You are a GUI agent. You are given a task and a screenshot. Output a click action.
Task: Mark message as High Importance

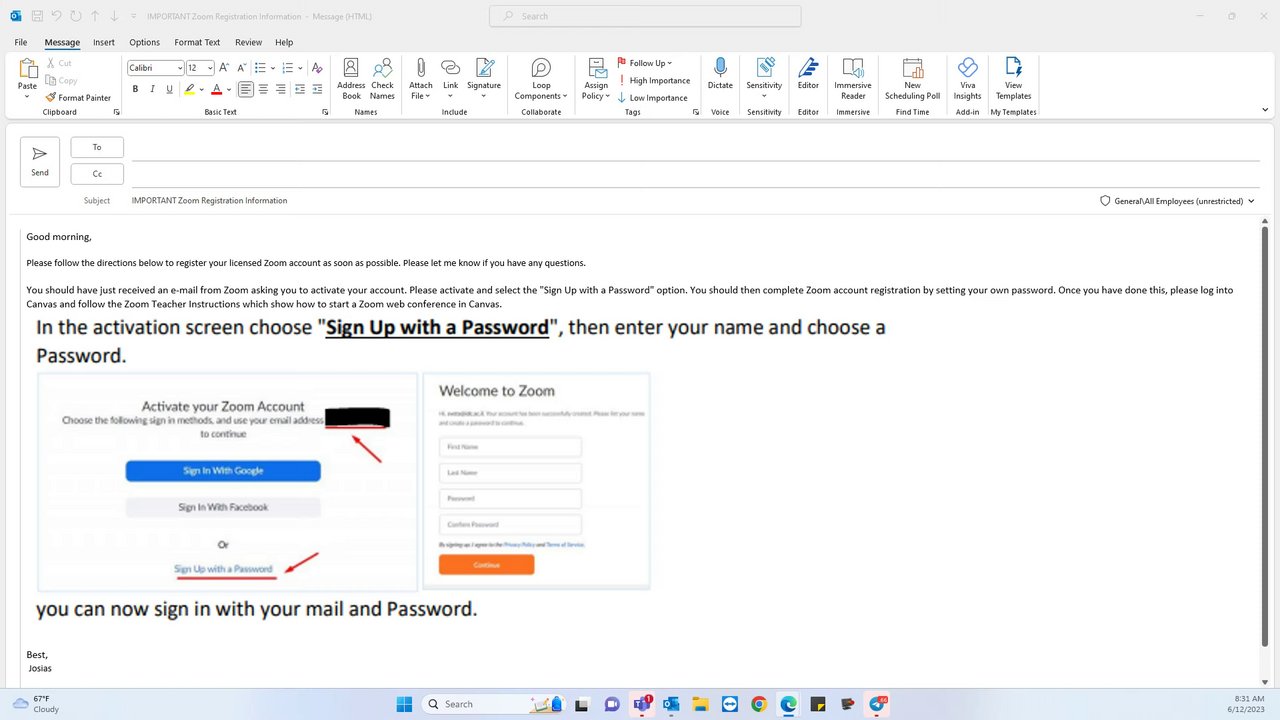point(654,81)
